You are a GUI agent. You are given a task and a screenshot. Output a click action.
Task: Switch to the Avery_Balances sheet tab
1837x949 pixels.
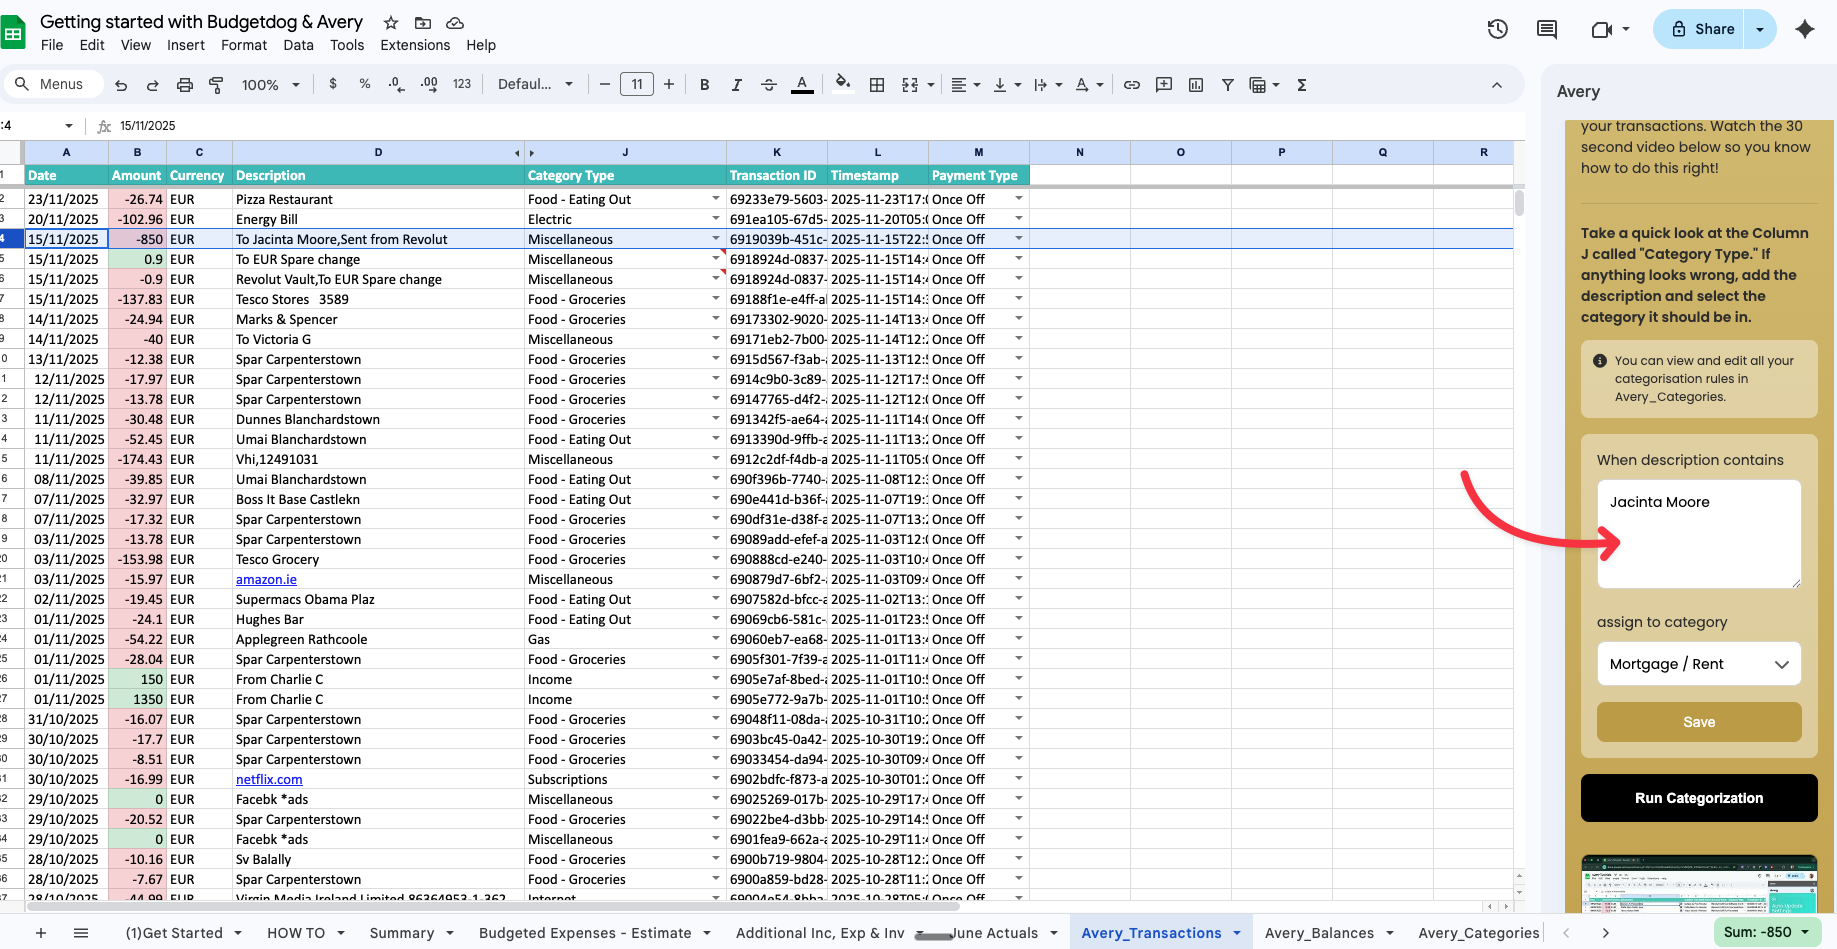click(1319, 933)
